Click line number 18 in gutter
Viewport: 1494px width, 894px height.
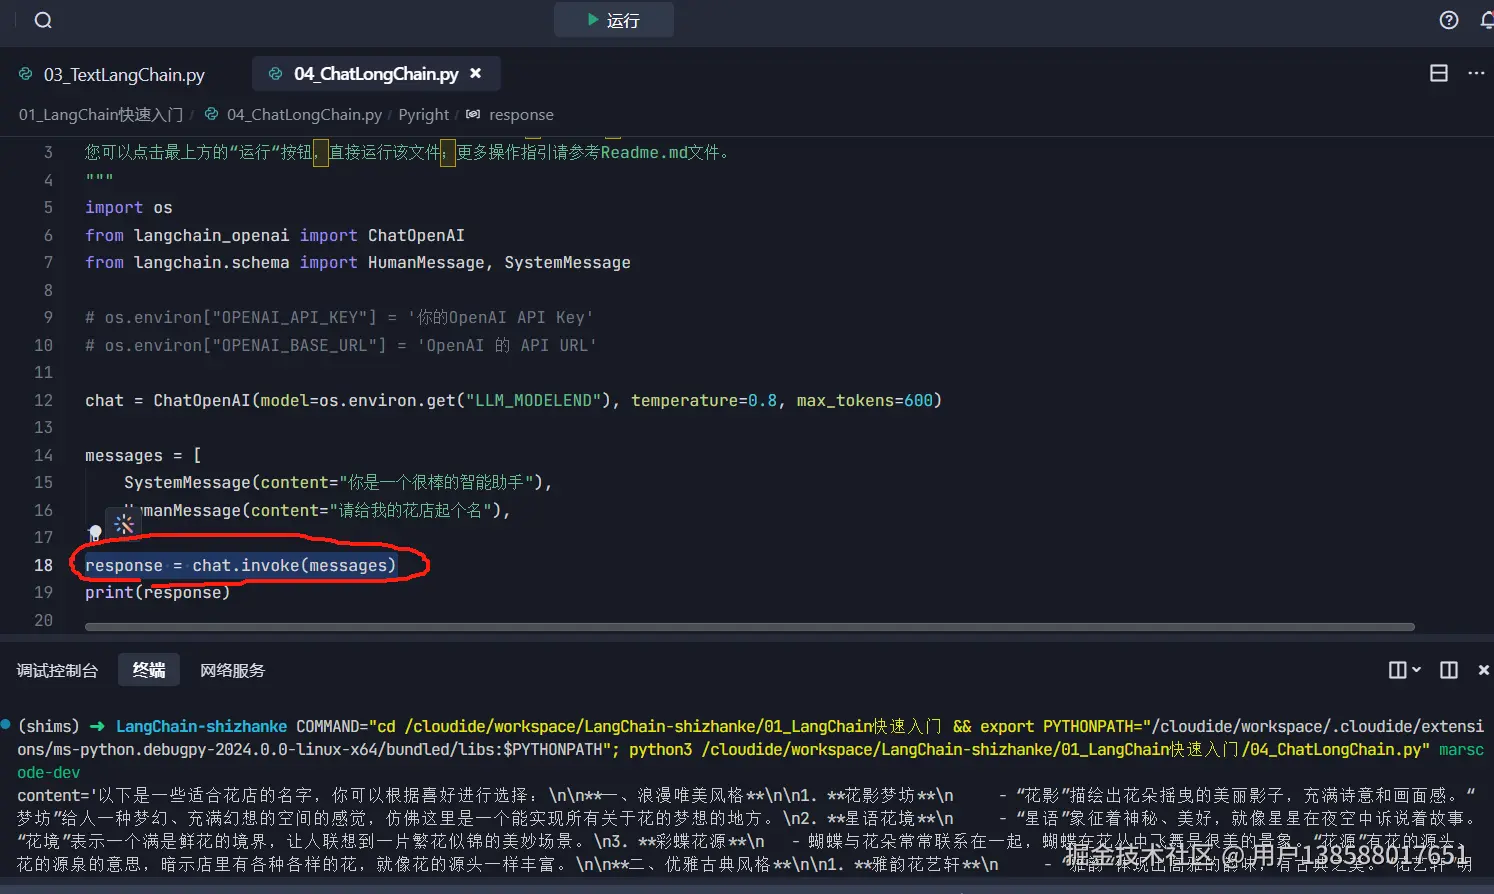(x=43, y=566)
